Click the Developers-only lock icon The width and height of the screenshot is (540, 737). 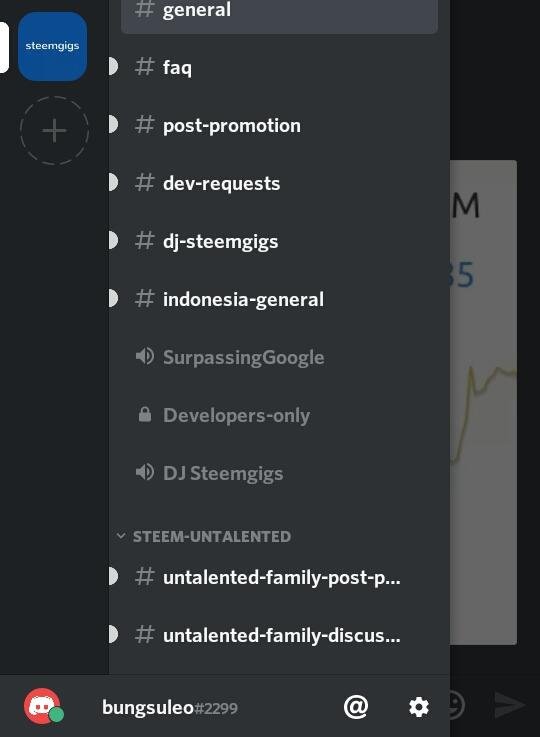click(145, 415)
